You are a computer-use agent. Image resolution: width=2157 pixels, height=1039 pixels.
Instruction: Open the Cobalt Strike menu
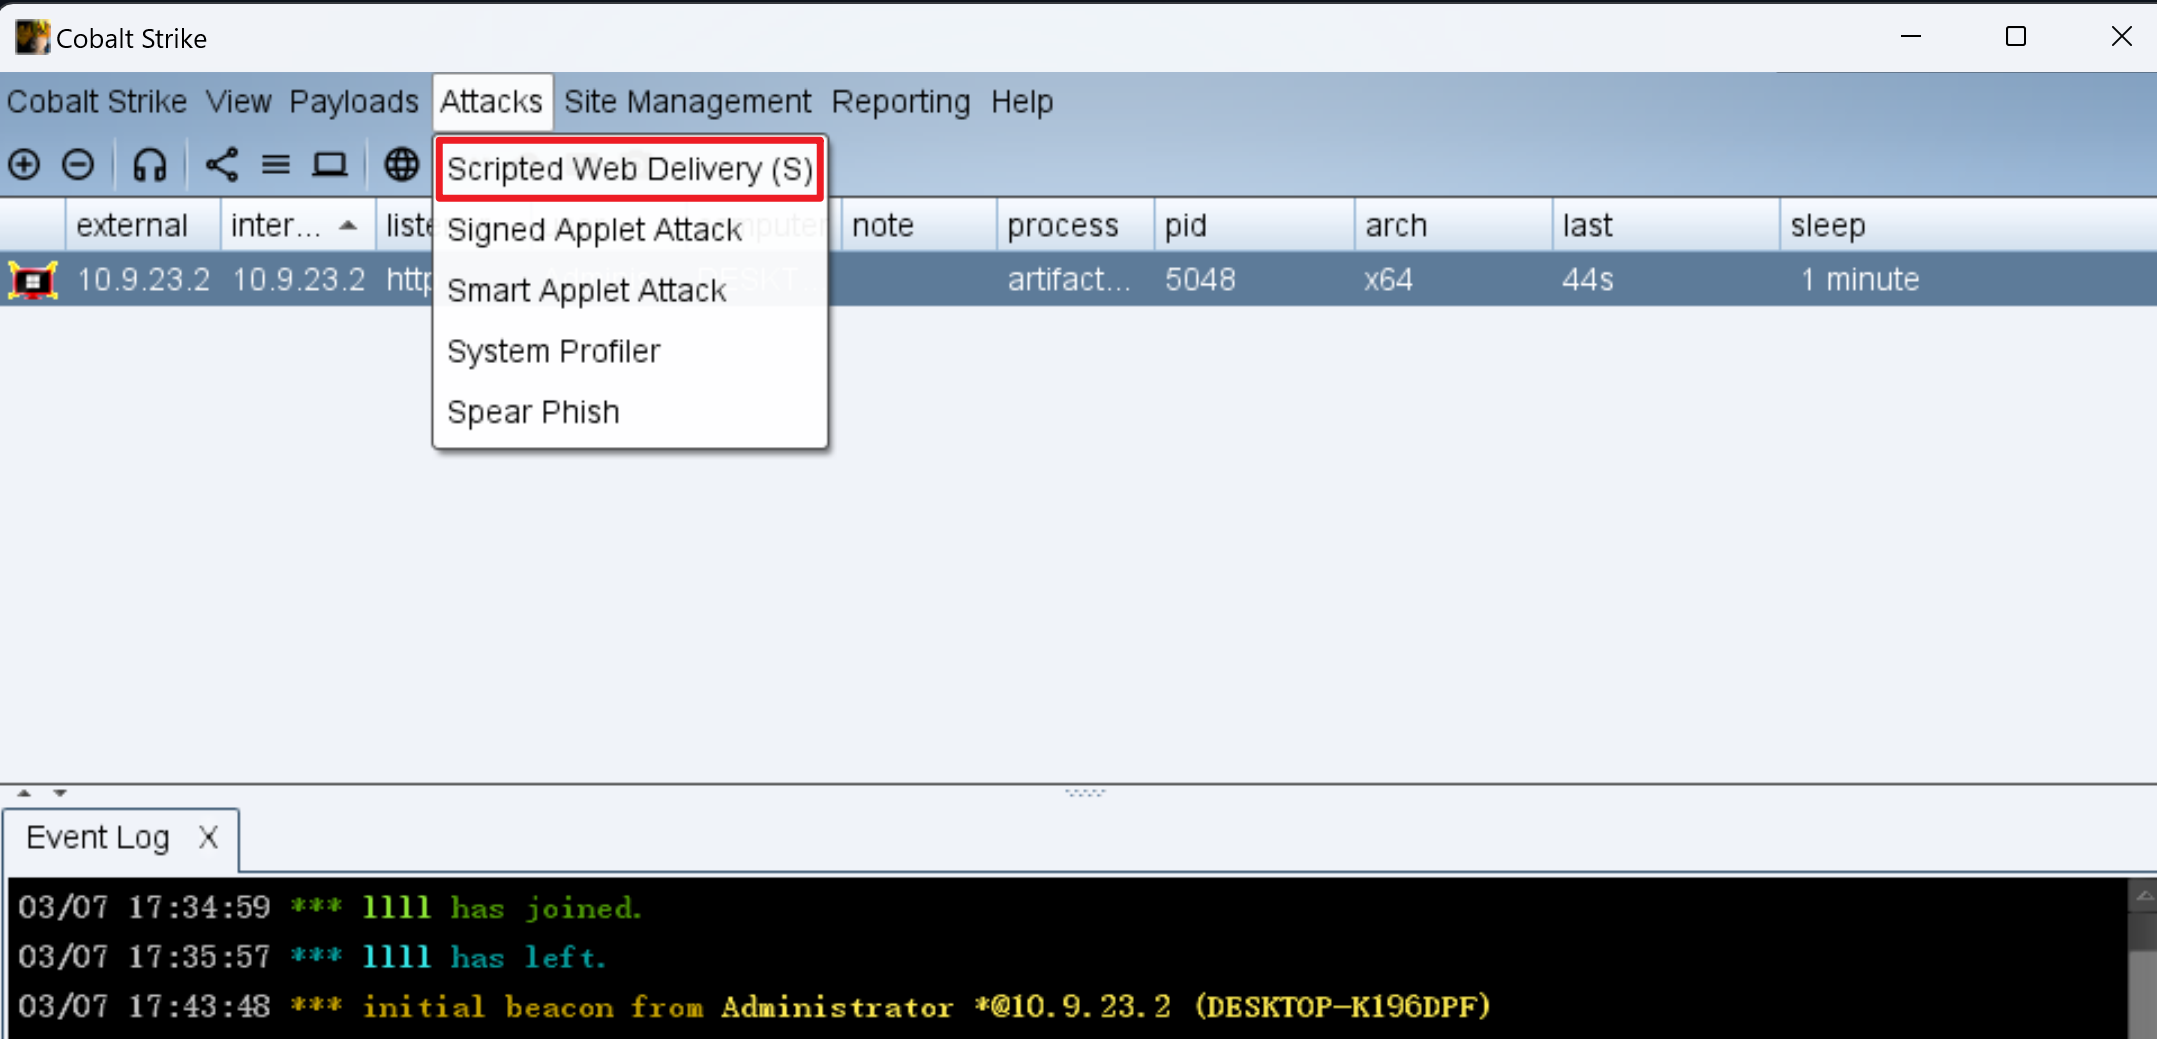point(97,101)
